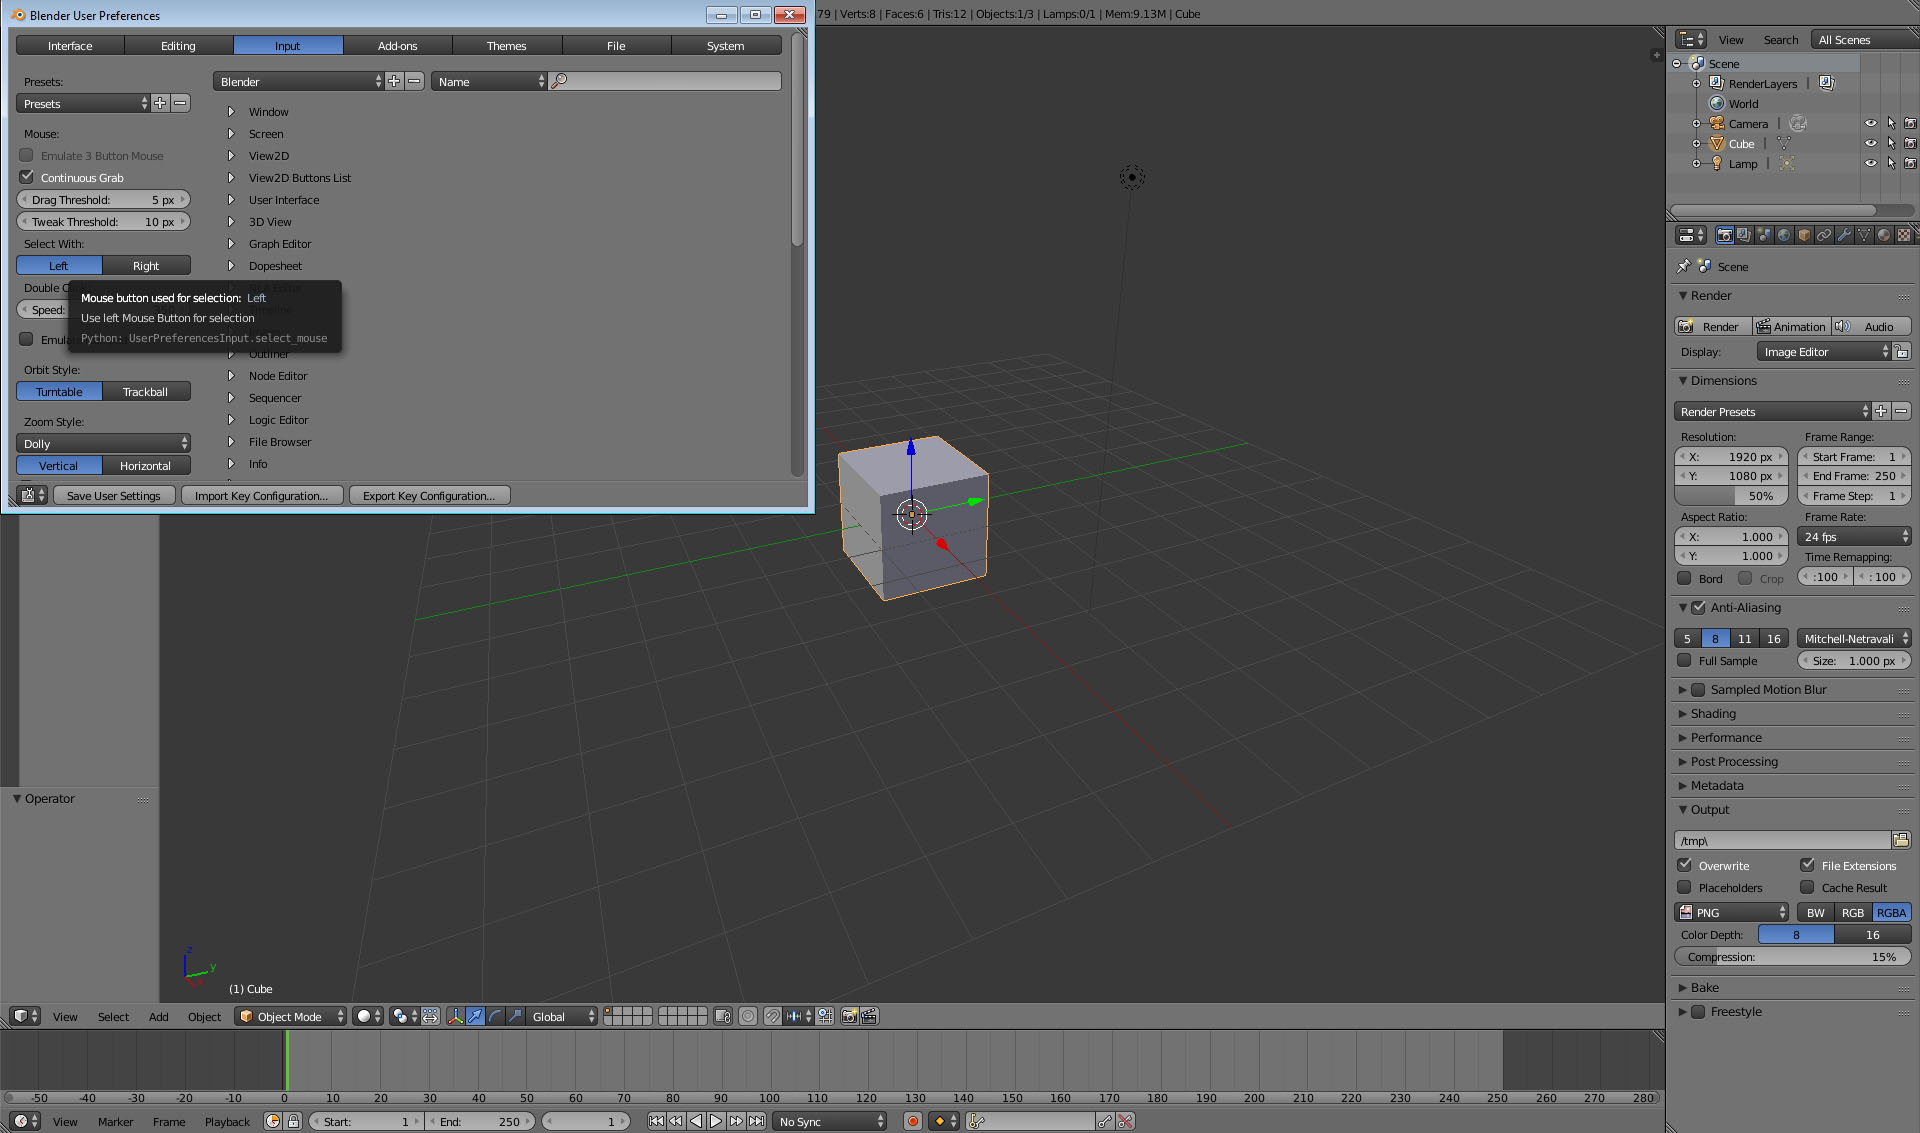This screenshot has width=1920, height=1133.
Task: Open the Playback menu in timeline header
Action: pyautogui.click(x=227, y=1121)
